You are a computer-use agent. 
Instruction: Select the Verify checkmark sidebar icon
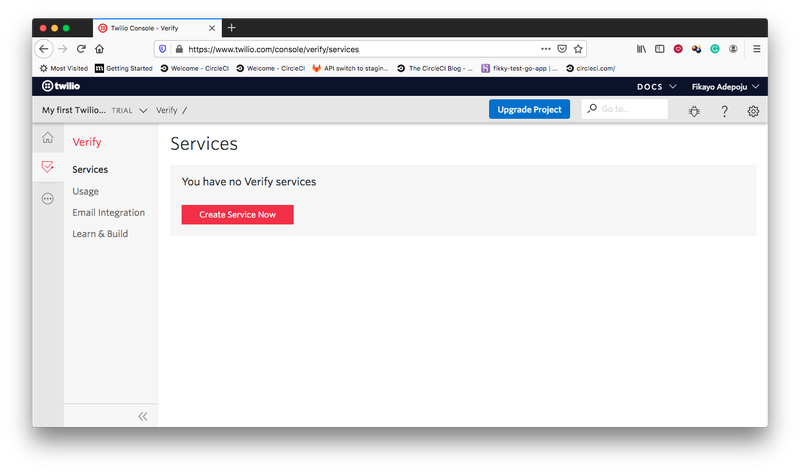tap(47, 167)
